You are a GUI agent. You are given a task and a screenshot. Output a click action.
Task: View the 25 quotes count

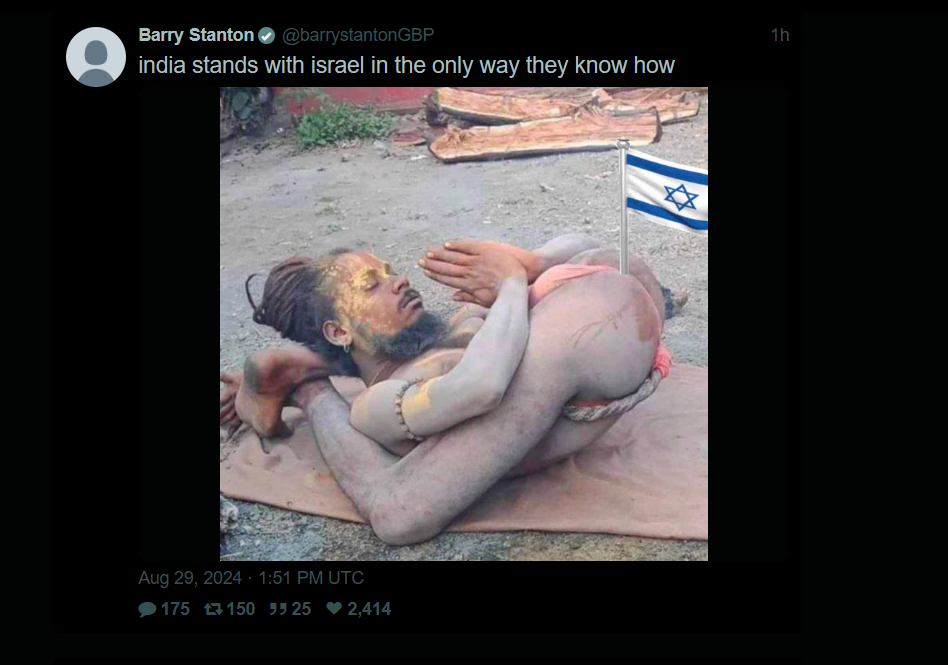pyautogui.click(x=301, y=609)
